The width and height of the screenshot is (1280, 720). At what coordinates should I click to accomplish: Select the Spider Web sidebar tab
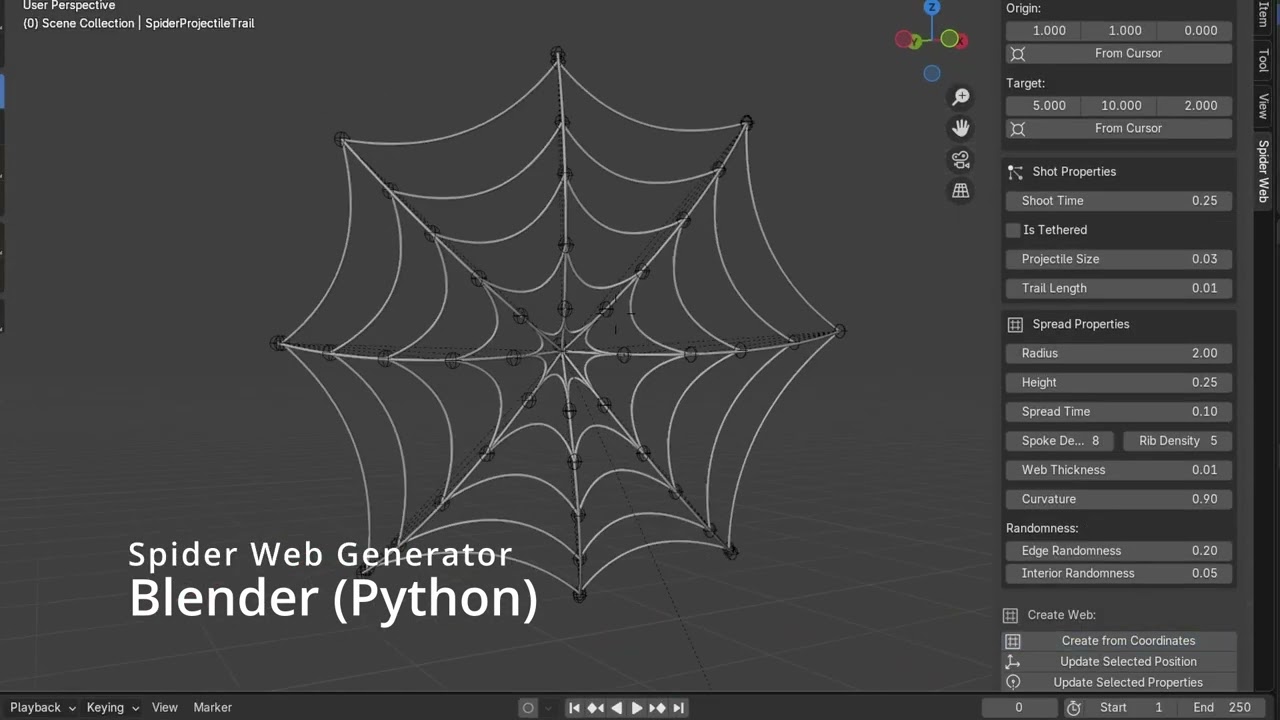pyautogui.click(x=1263, y=171)
